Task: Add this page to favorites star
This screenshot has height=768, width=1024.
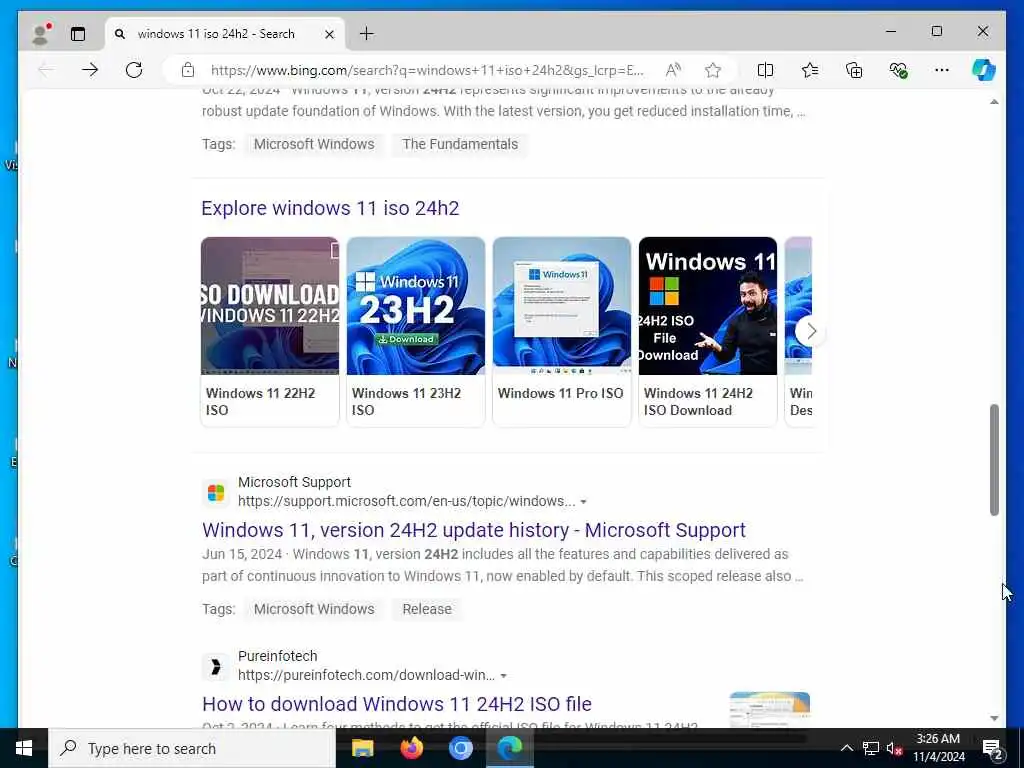Action: (712, 70)
